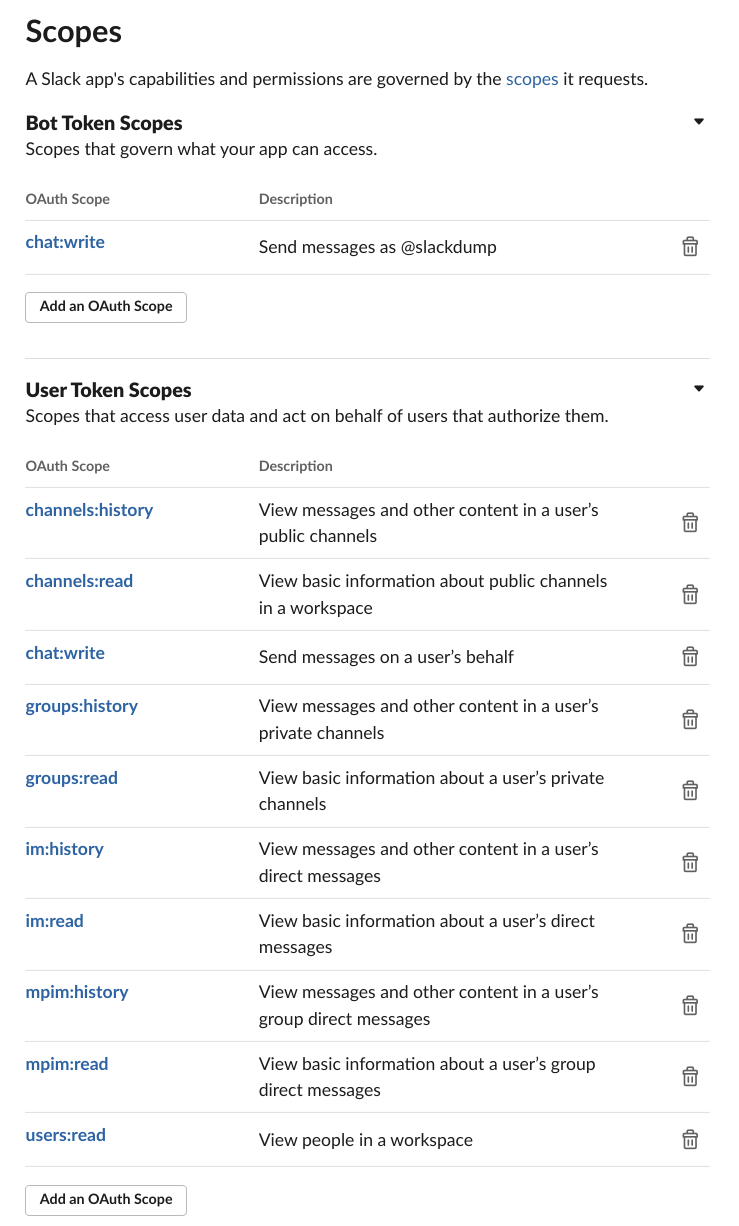Delete the im:history scope
739x1226 pixels.
click(x=690, y=862)
